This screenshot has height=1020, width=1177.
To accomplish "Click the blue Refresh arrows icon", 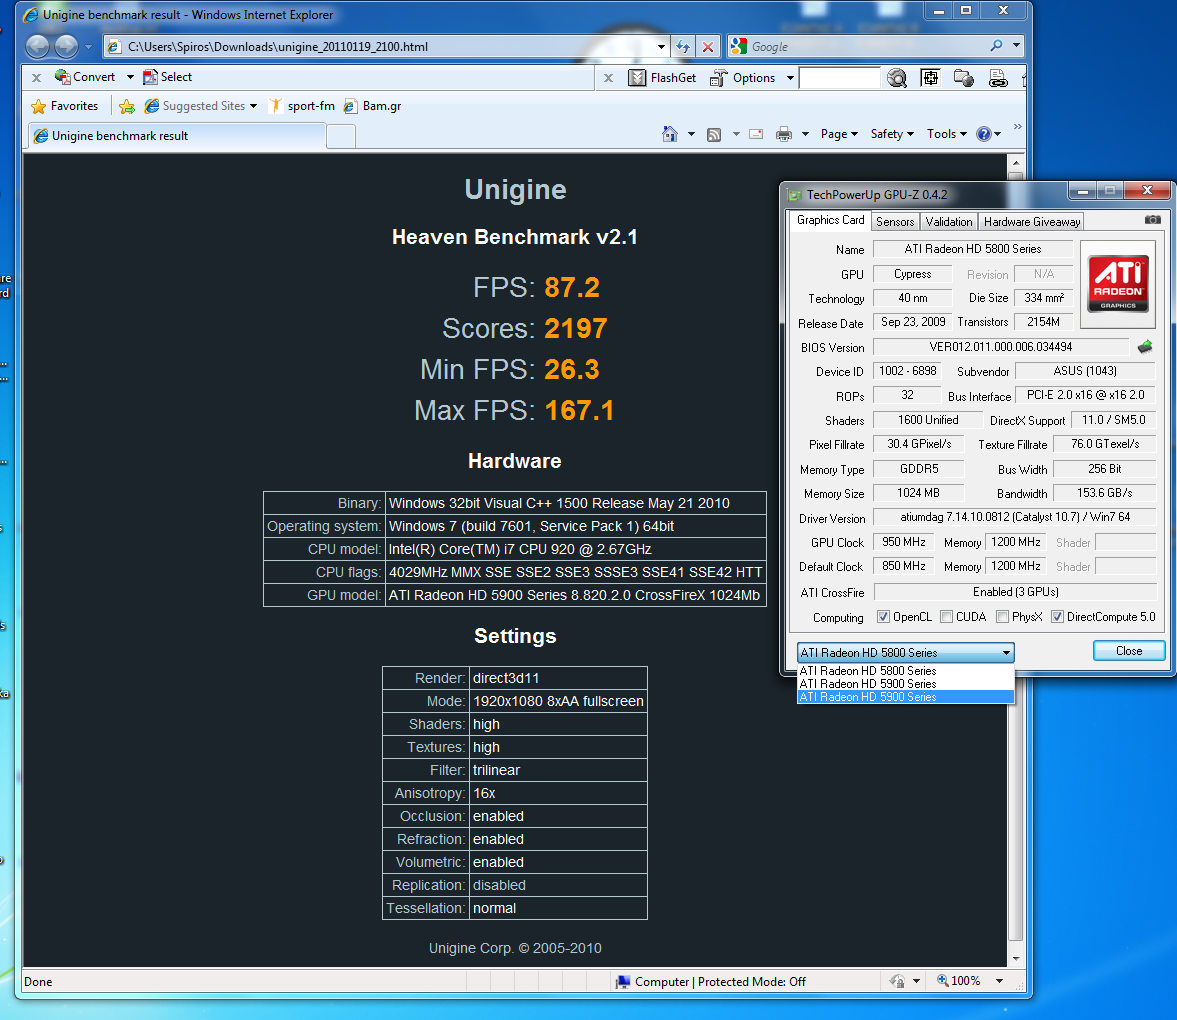I will tap(682, 47).
